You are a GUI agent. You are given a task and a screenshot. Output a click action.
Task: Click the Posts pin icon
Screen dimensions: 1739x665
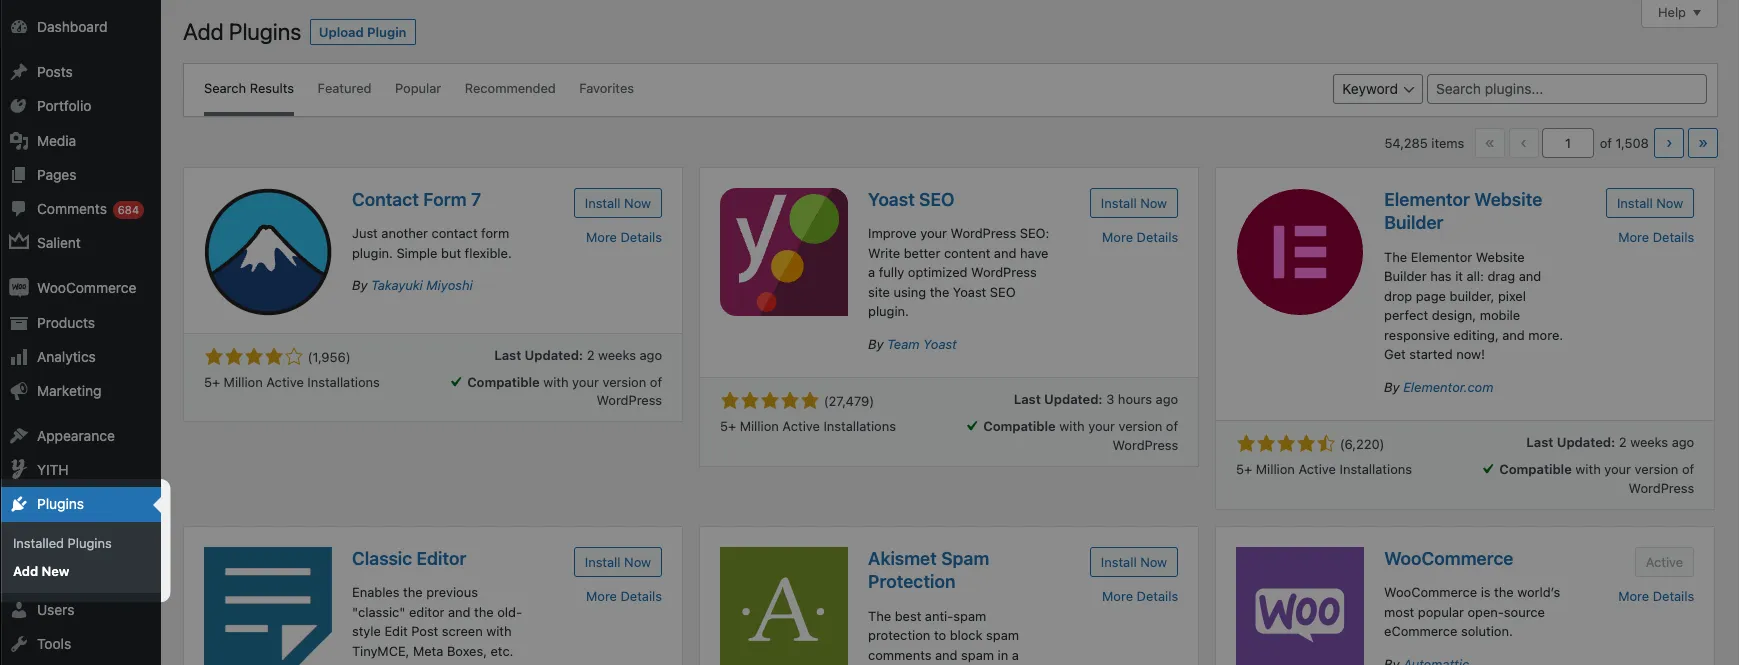click(19, 72)
